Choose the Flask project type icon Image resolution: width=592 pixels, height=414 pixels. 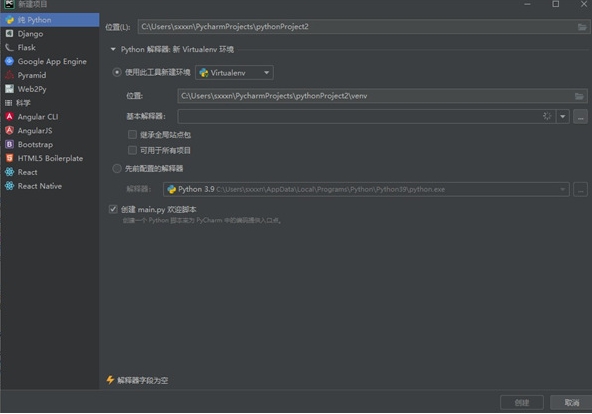tap(9, 48)
